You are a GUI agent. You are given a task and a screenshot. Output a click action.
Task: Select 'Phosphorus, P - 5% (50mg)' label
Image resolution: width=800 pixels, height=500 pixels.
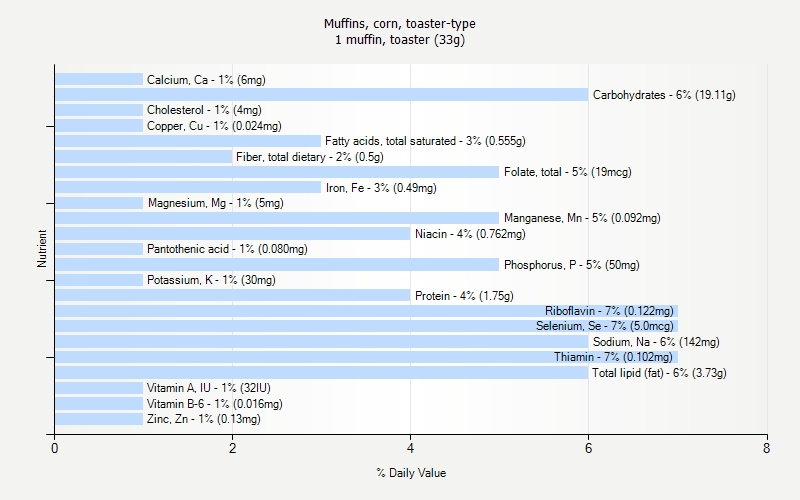coord(571,265)
